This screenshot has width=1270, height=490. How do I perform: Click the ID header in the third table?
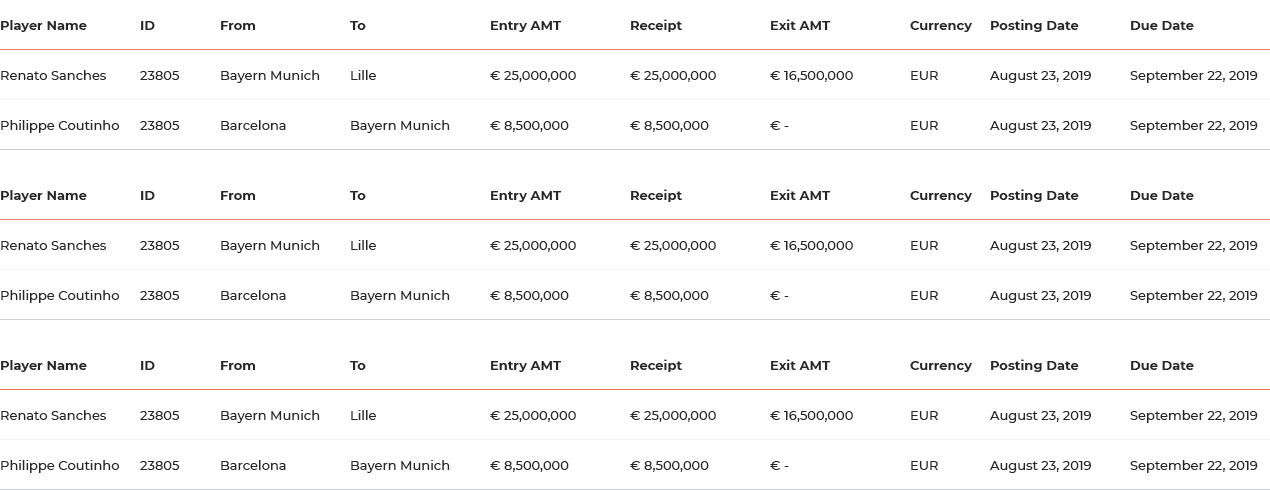[147, 366]
